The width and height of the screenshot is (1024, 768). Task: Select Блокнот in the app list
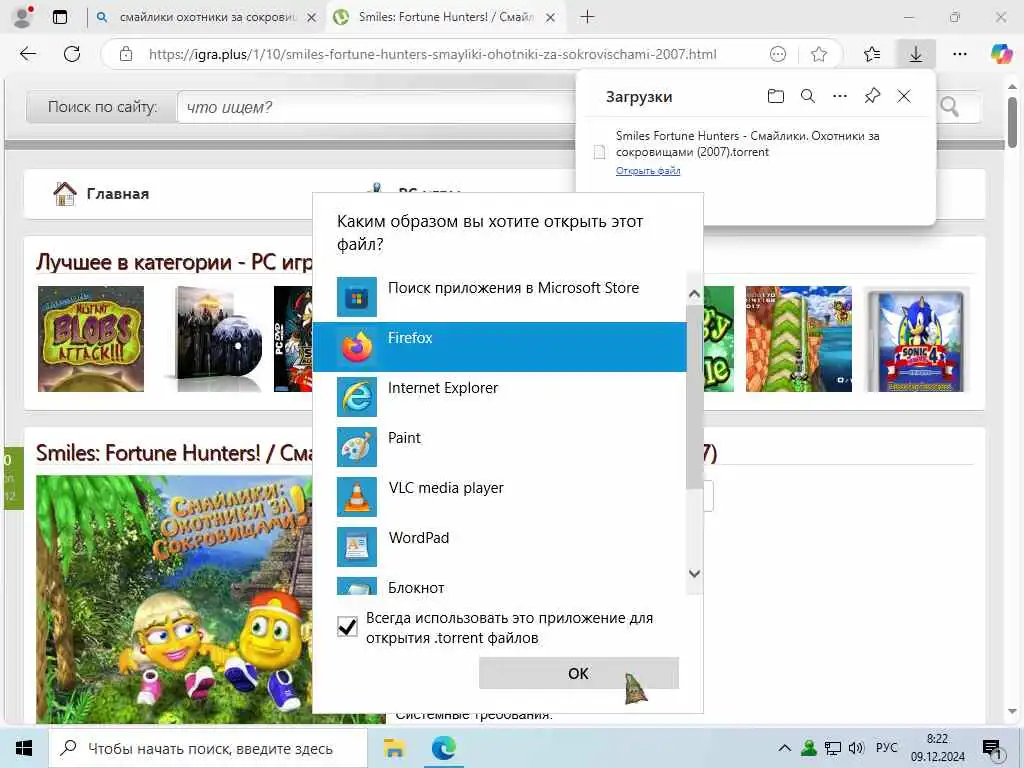pos(500,586)
